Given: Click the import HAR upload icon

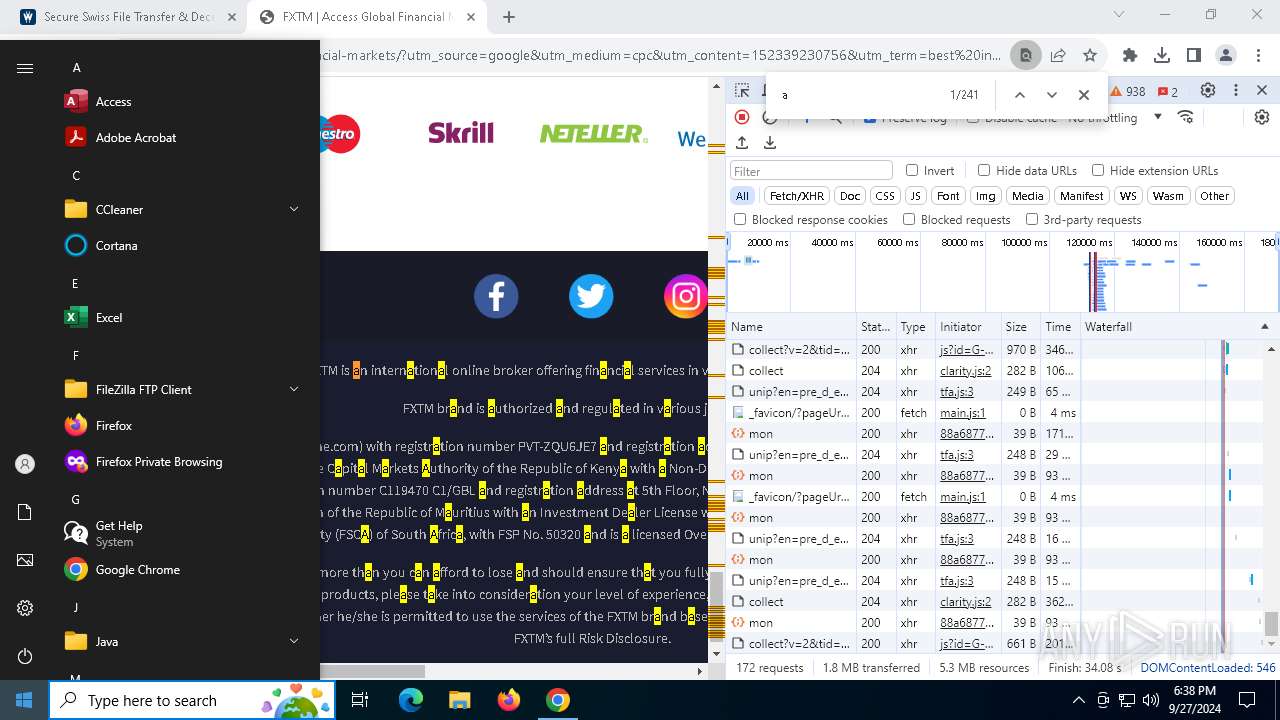Looking at the screenshot, I should (x=742, y=143).
